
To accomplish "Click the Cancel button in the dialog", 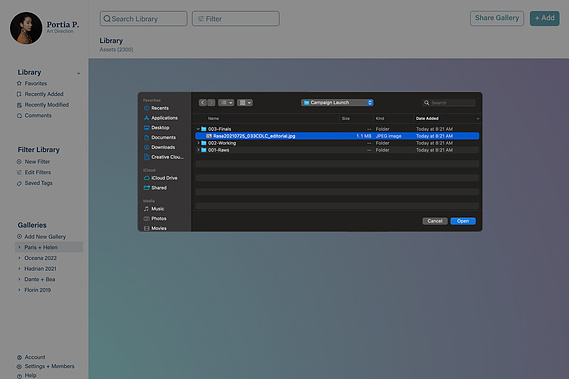I will 435,221.
